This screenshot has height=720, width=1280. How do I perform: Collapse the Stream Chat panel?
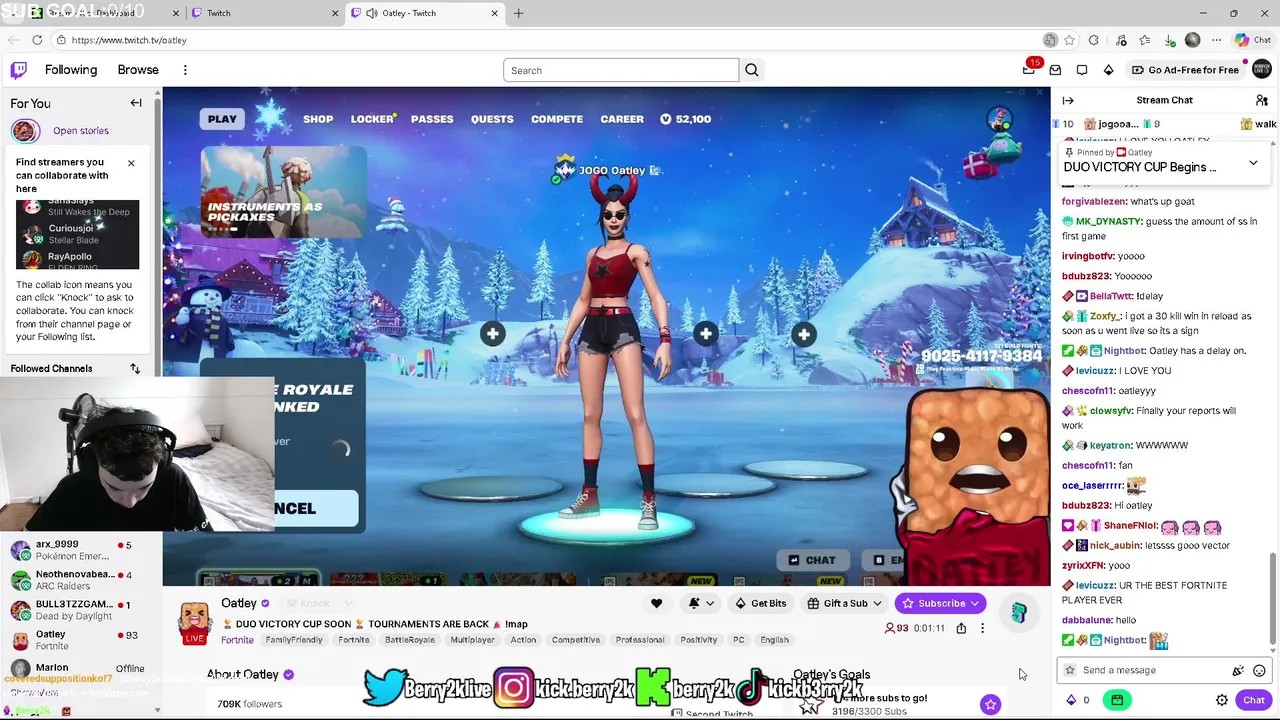tap(1068, 100)
